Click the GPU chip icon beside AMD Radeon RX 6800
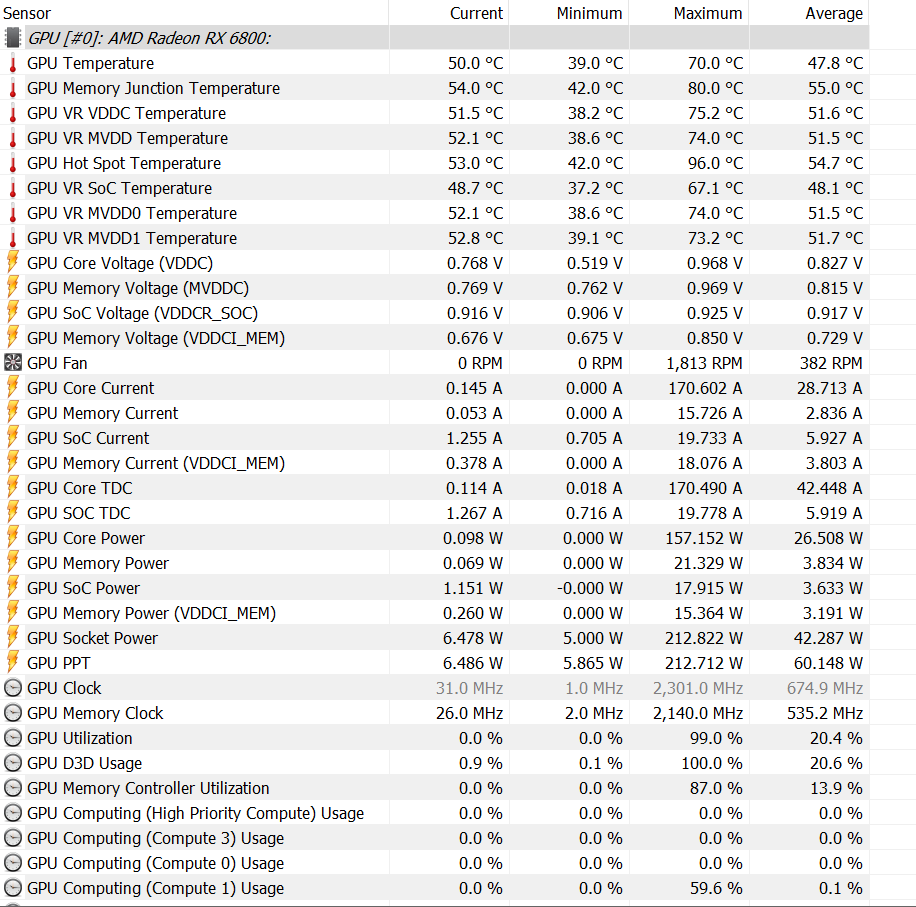This screenshot has height=907, width=916. pyautogui.click(x=12, y=38)
